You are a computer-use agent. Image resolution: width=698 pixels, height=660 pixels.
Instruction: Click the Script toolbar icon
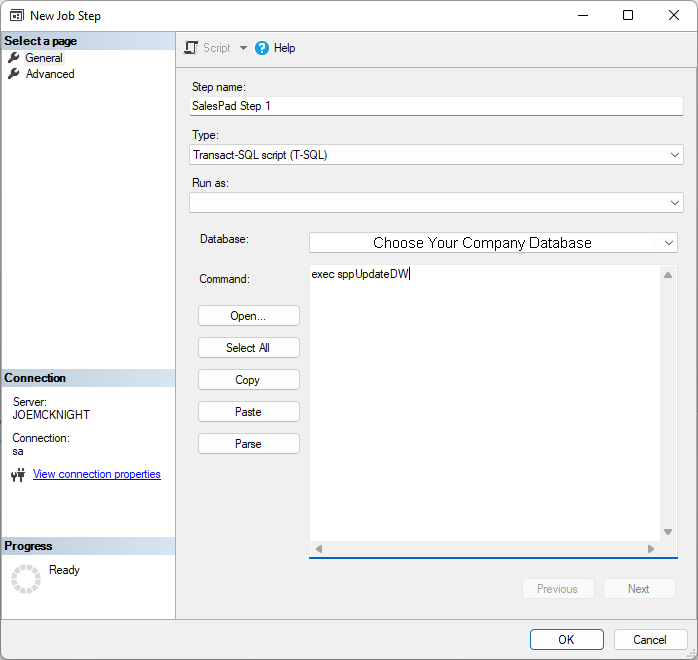pyautogui.click(x=192, y=48)
